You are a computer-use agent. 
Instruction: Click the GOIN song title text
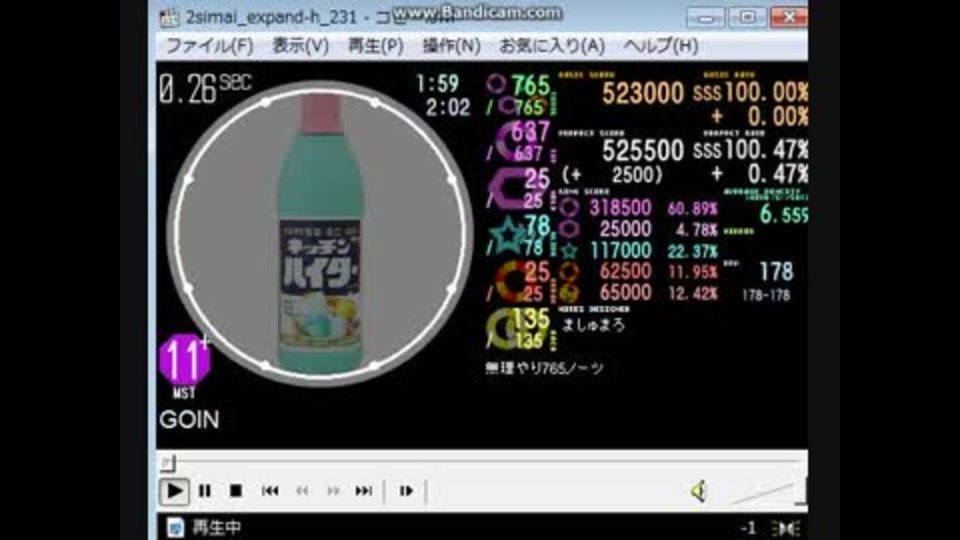[x=189, y=420]
